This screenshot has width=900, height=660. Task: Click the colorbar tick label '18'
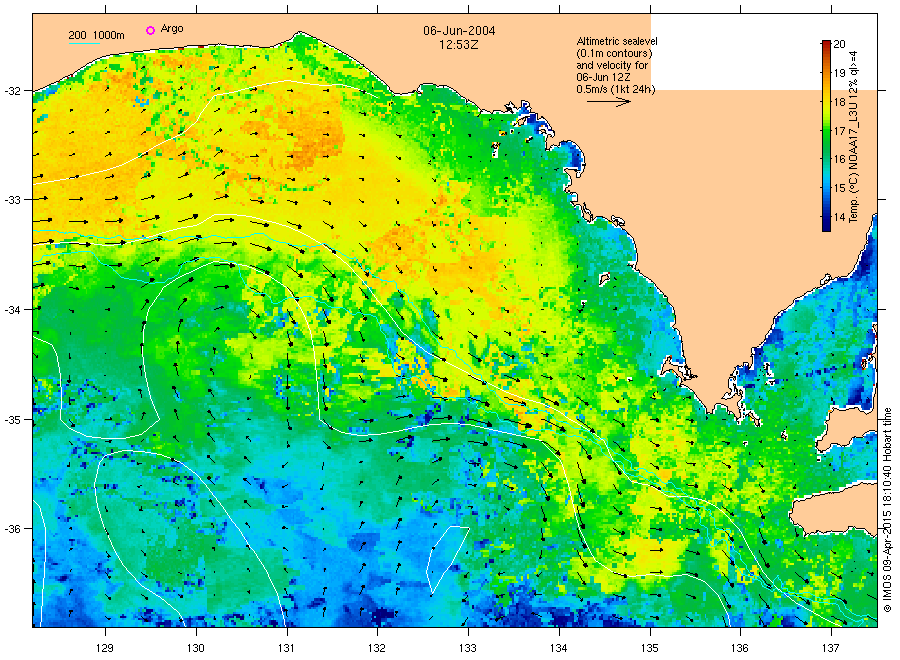[839, 102]
